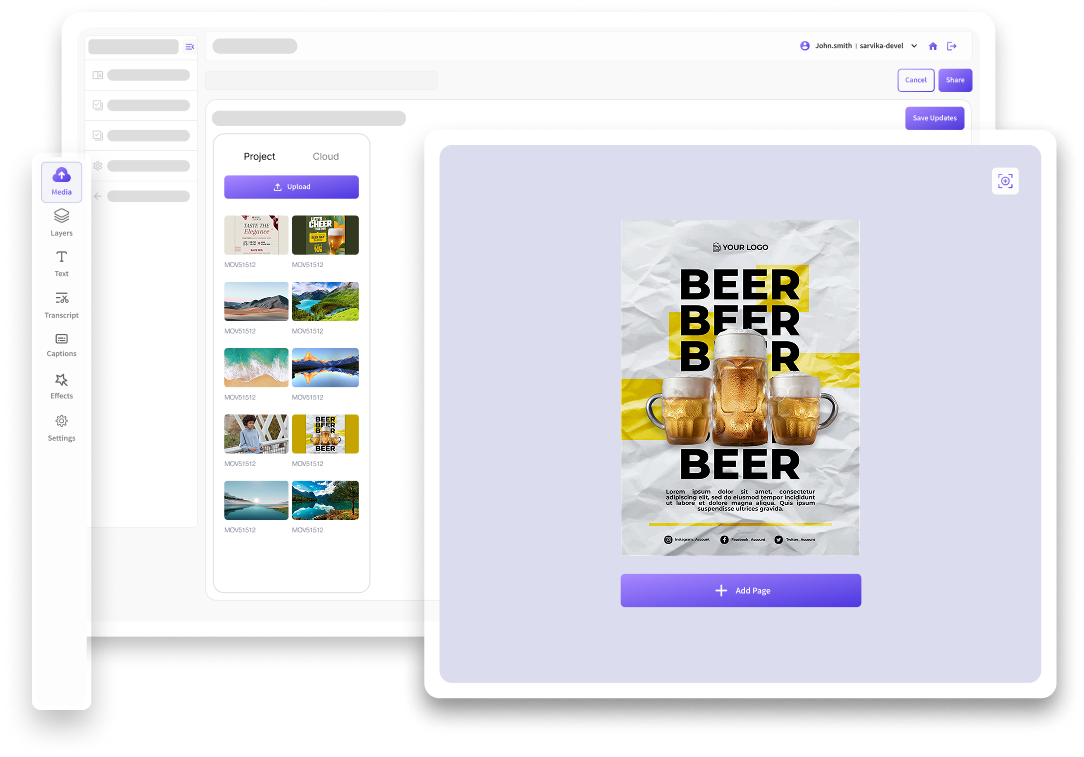Open the Text panel
This screenshot has width=1084, height=757.
click(61, 263)
